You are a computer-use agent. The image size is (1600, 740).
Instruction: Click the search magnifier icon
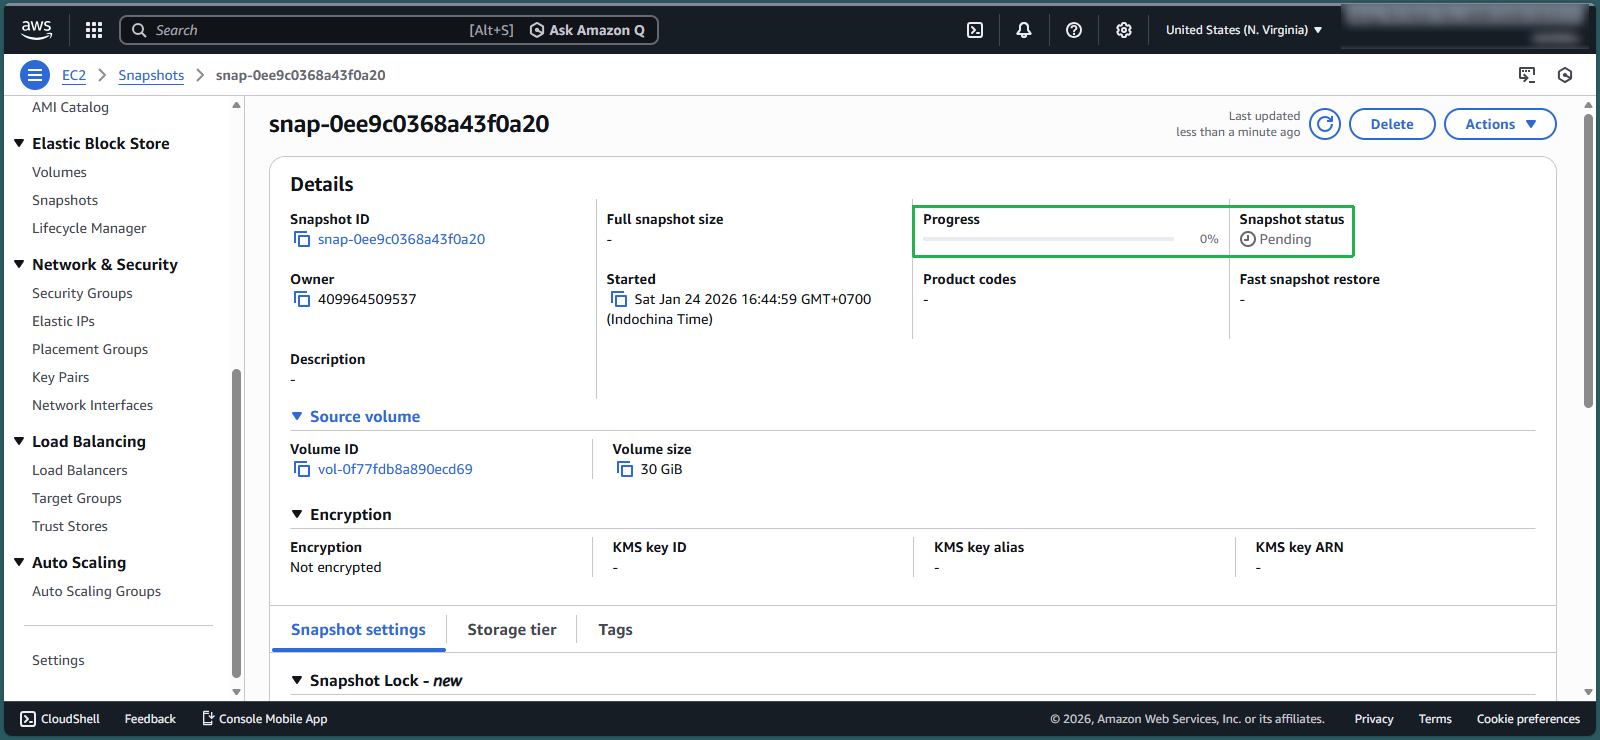(139, 30)
